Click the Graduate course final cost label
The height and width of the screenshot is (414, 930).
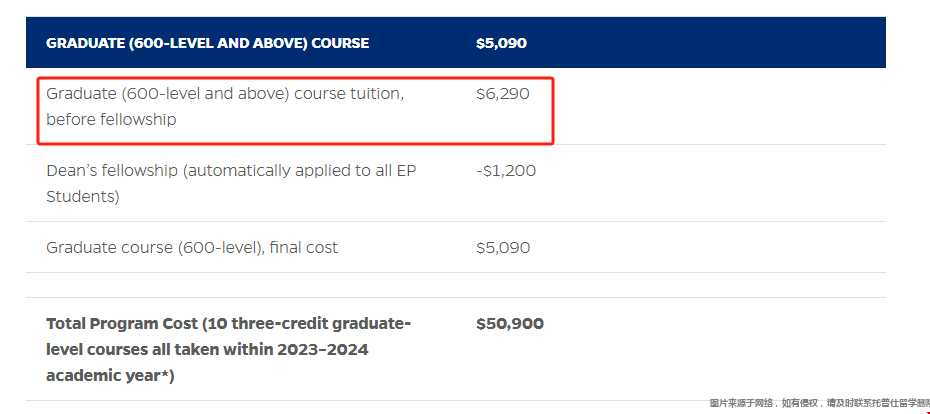tap(192, 247)
